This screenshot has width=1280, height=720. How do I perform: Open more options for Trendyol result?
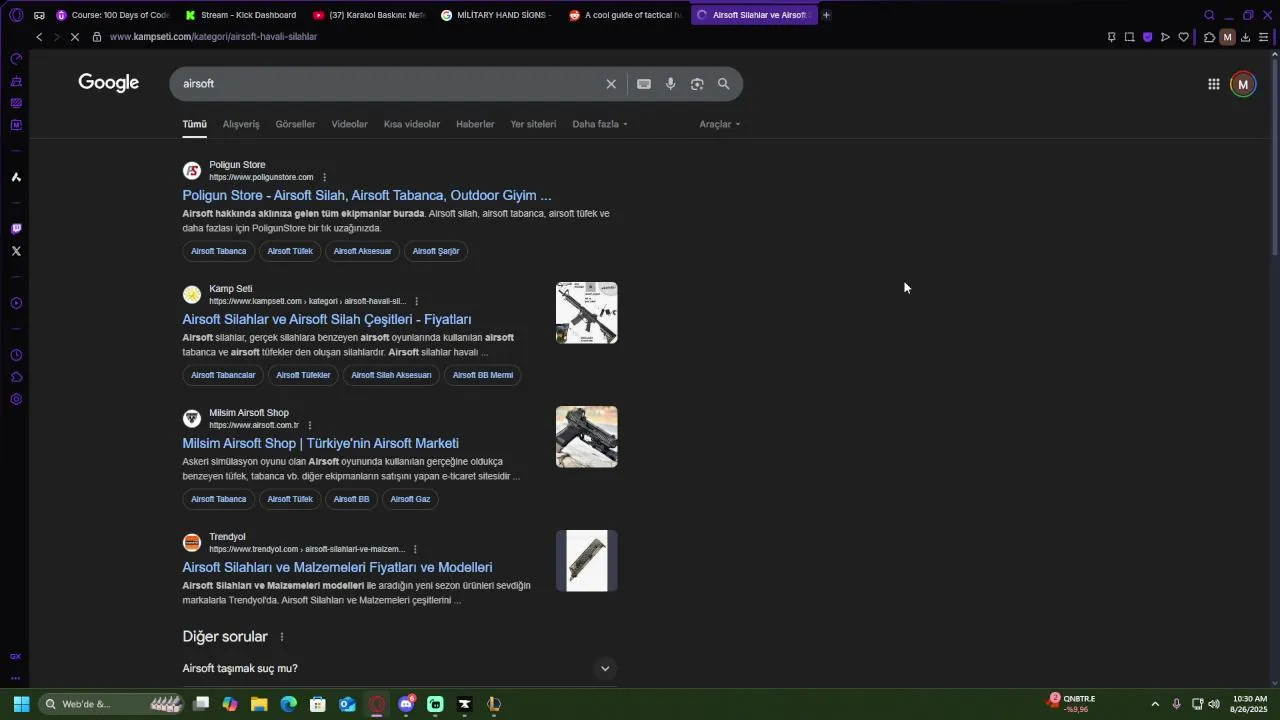coord(415,549)
